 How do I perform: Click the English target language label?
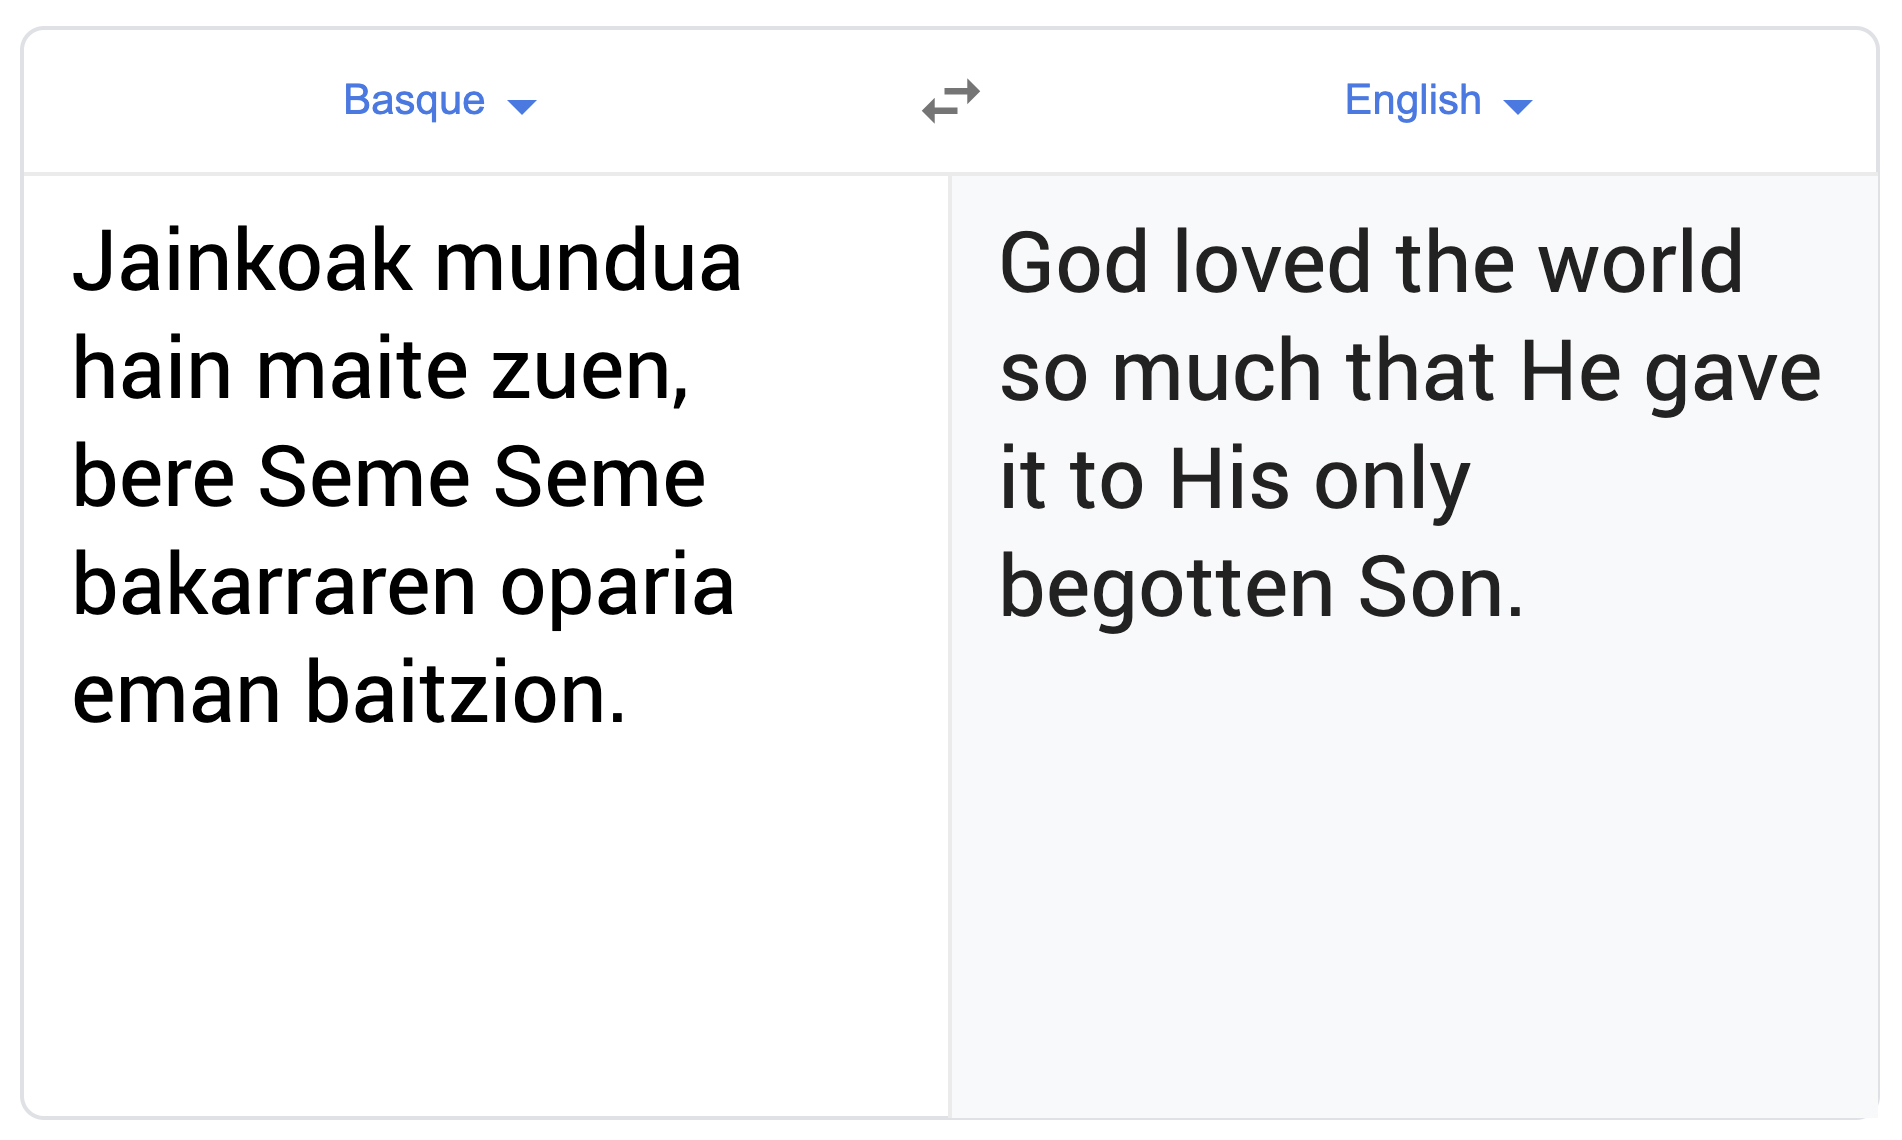[1412, 100]
